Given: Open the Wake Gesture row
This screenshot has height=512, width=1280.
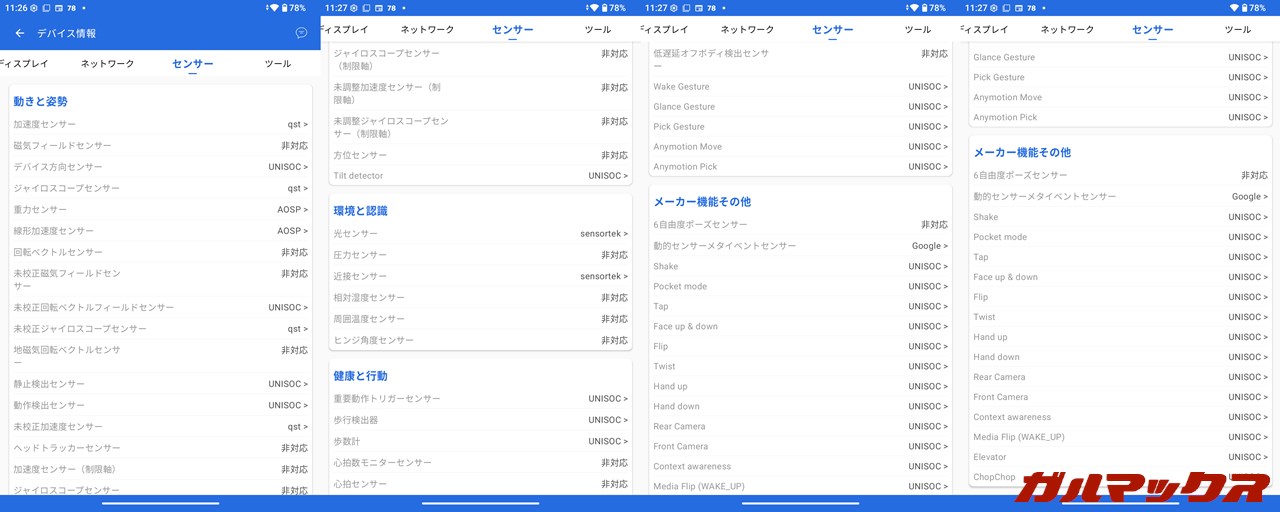Looking at the screenshot, I should click(x=800, y=87).
